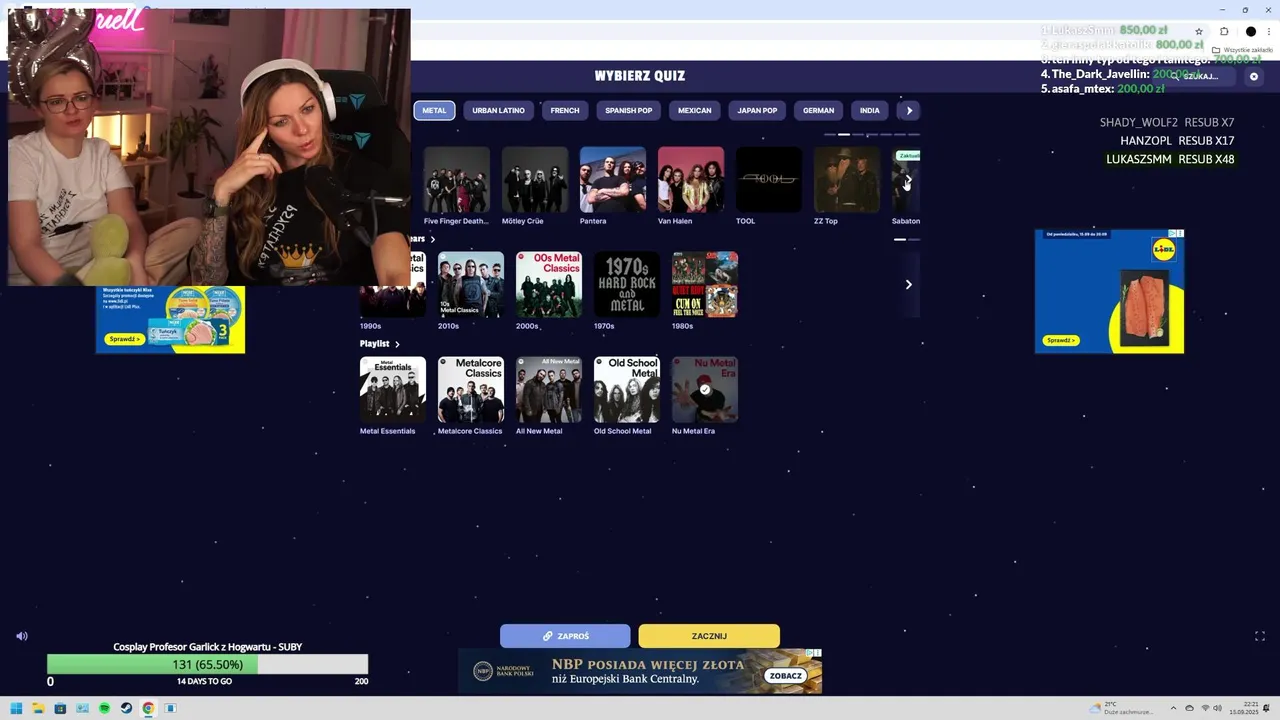
Task: Next artists arrow over Sabaton card
Action: (x=907, y=180)
